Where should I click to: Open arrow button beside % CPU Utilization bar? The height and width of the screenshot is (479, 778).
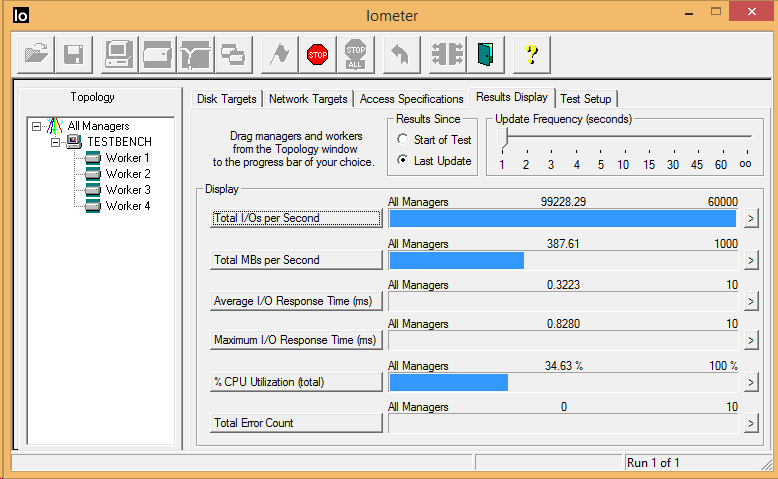(x=751, y=382)
